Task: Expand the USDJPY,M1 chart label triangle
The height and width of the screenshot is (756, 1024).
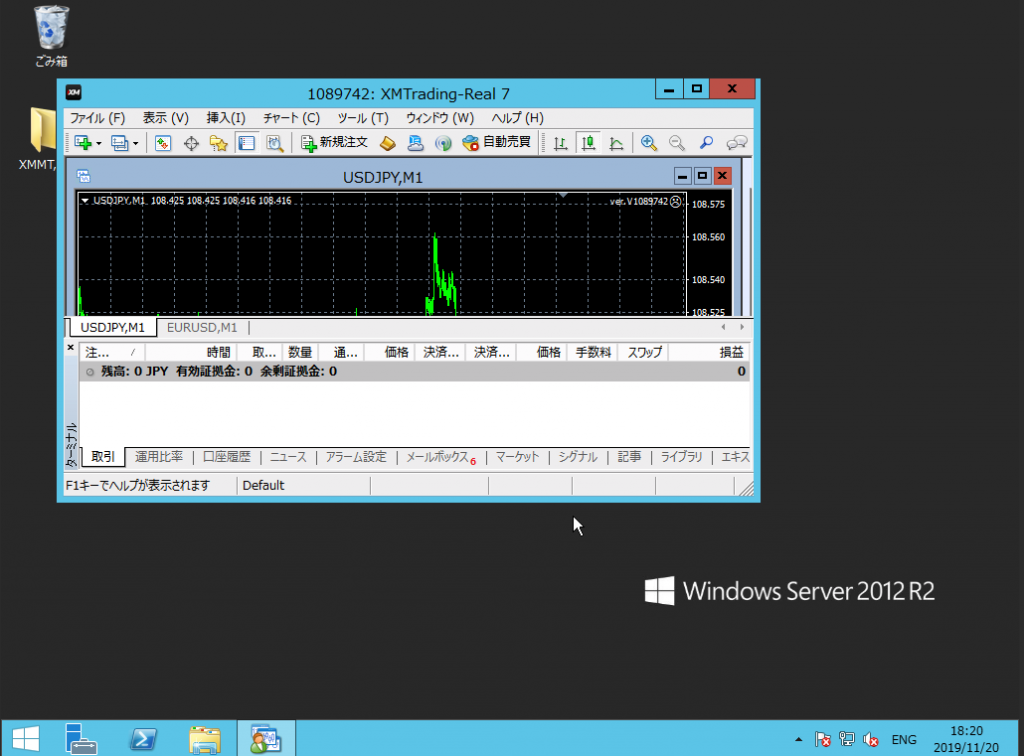Action: pyautogui.click(x=85, y=201)
